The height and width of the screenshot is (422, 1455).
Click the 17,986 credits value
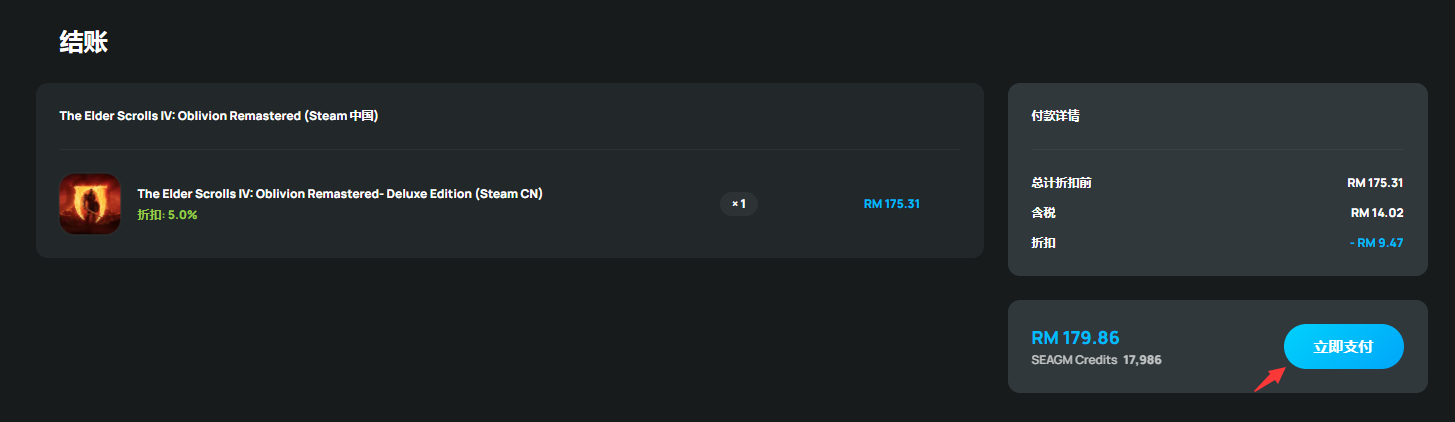tap(1142, 359)
